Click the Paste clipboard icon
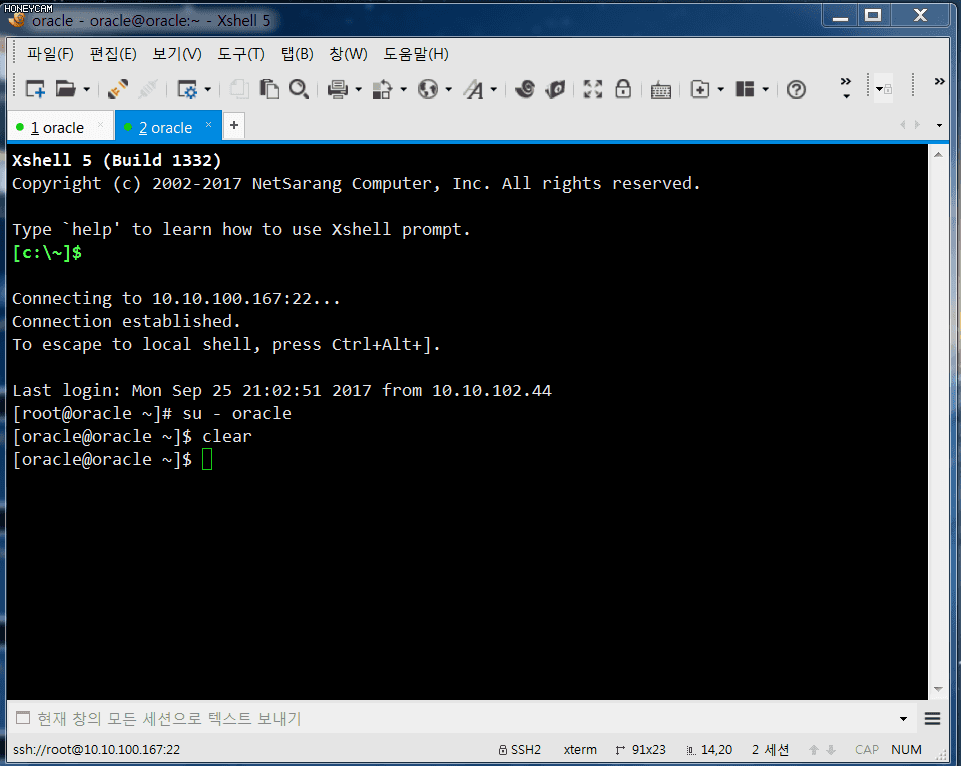 click(269, 89)
